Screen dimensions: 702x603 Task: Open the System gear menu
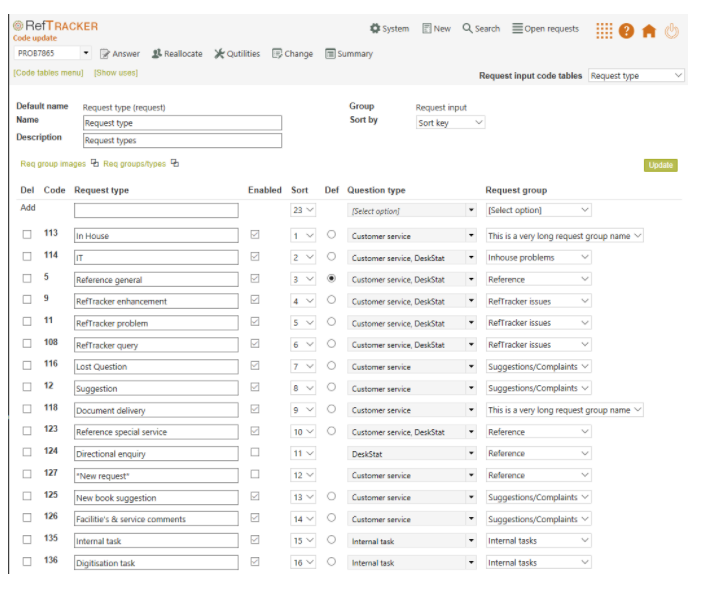point(375,29)
